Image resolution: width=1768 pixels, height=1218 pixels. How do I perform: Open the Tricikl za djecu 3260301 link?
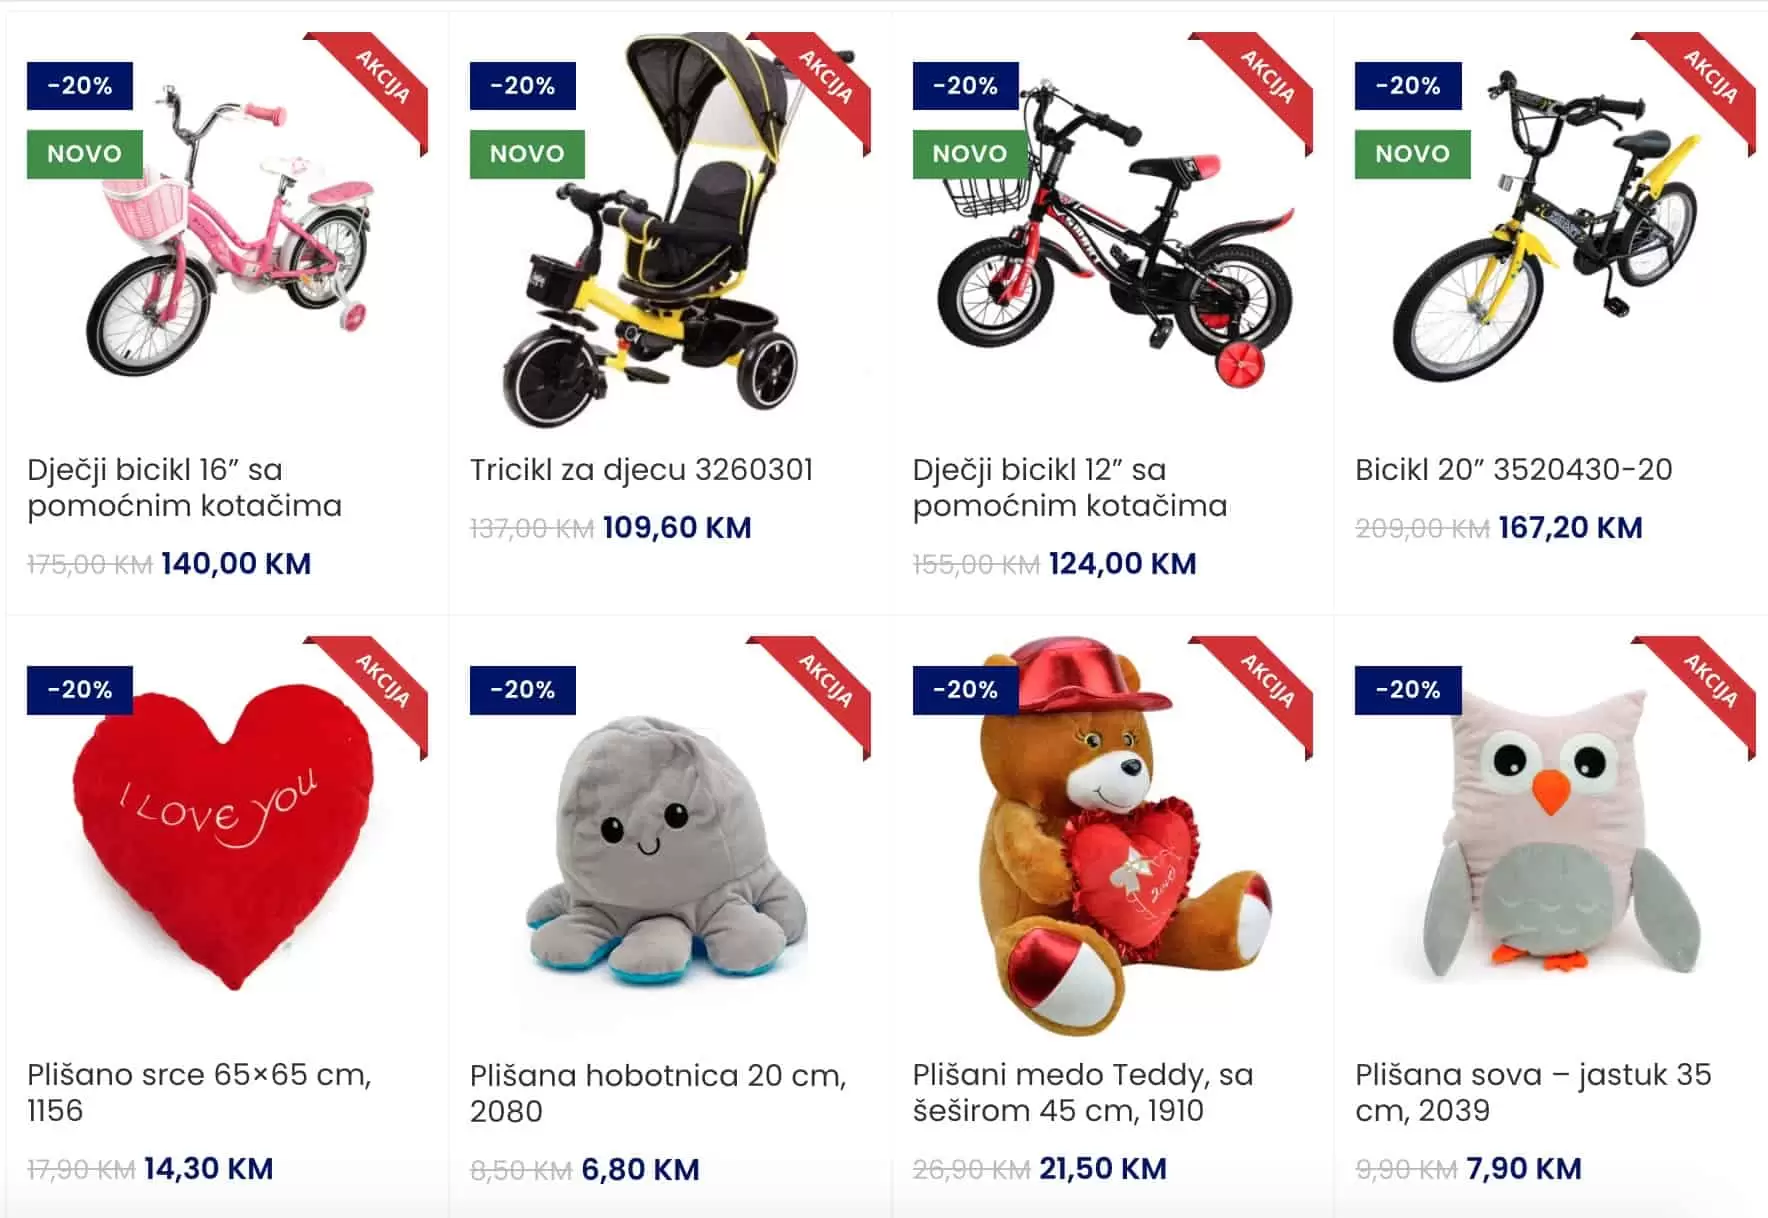pyautogui.click(x=642, y=469)
